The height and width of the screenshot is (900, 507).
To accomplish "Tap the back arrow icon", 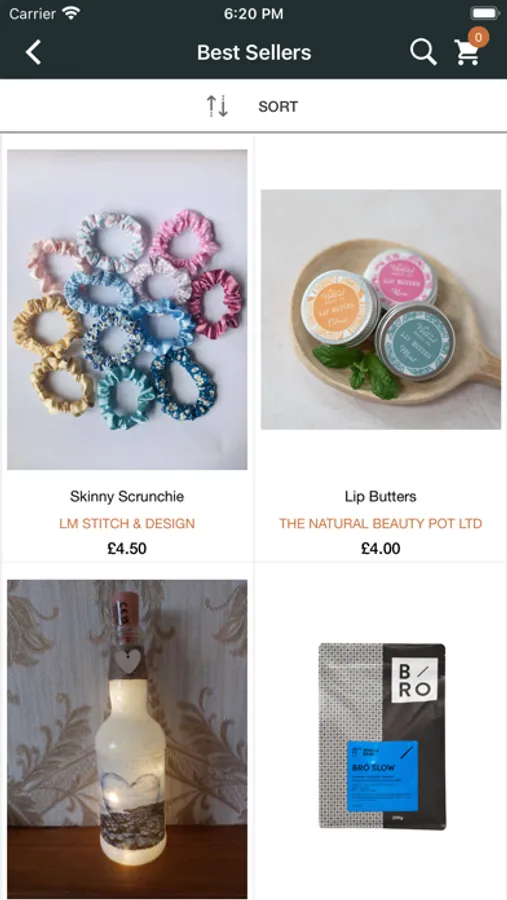I will click(33, 52).
